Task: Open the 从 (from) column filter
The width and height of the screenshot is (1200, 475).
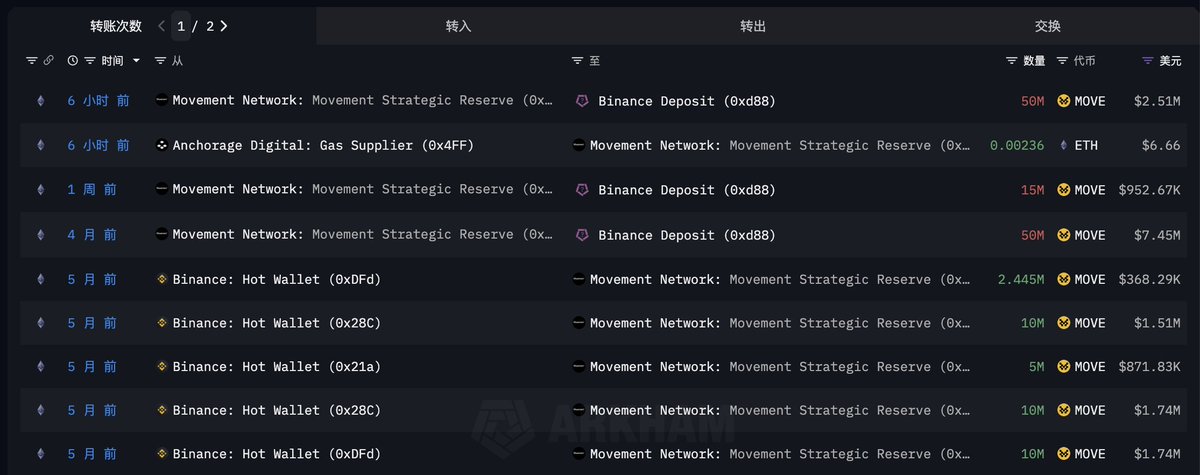Action: point(161,61)
